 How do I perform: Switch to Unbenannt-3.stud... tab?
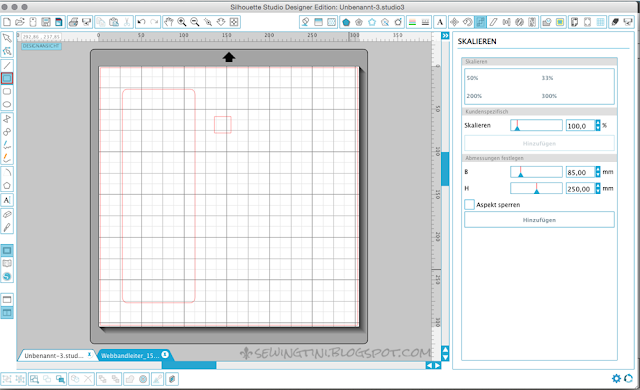[56, 355]
